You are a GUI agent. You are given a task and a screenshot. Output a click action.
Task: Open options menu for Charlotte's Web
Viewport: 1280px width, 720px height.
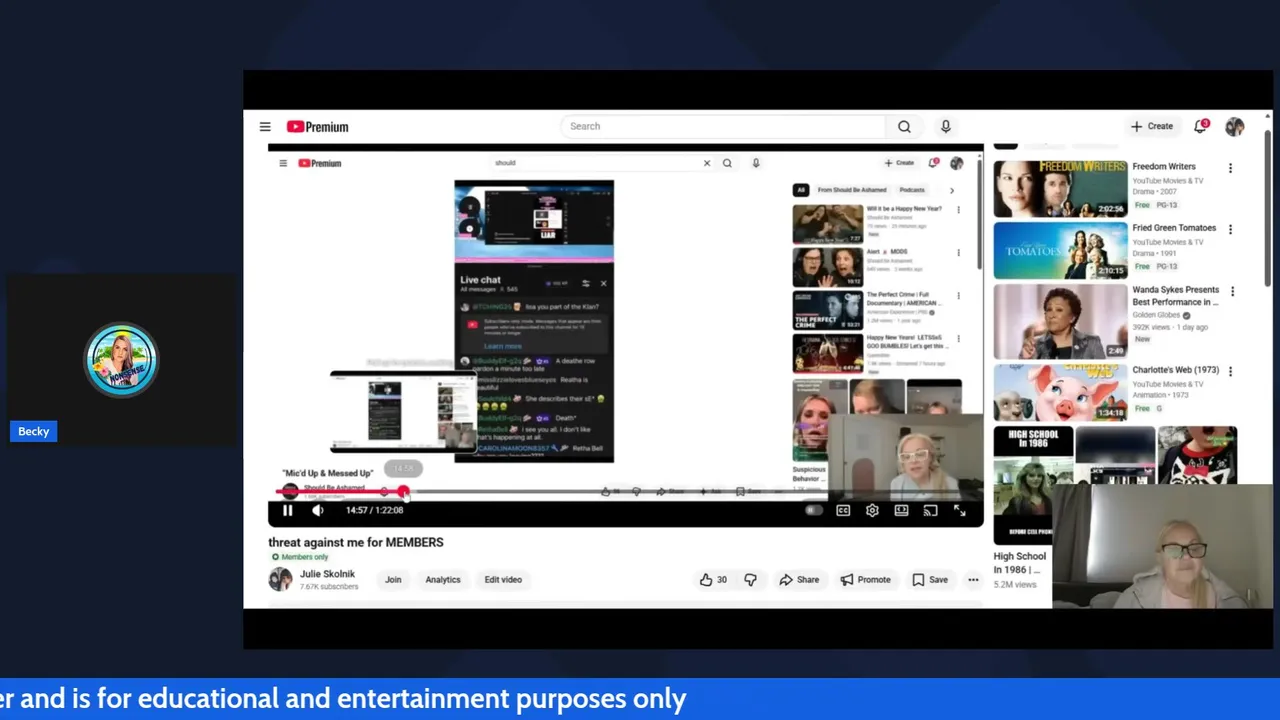[x=1230, y=371]
